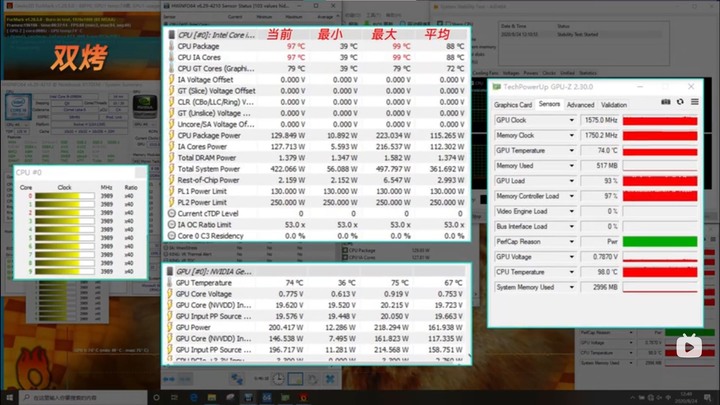
Task: Open the Windows Start menu
Action: [9, 397]
